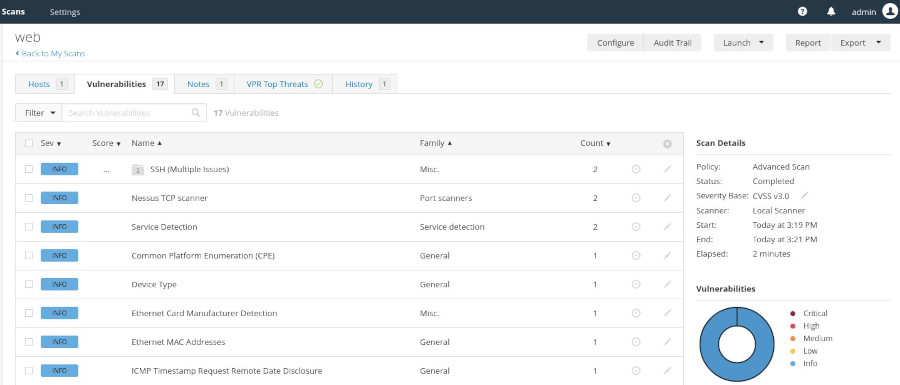Open the Export dropdown
Viewport: 900px width, 385px height.
point(860,42)
